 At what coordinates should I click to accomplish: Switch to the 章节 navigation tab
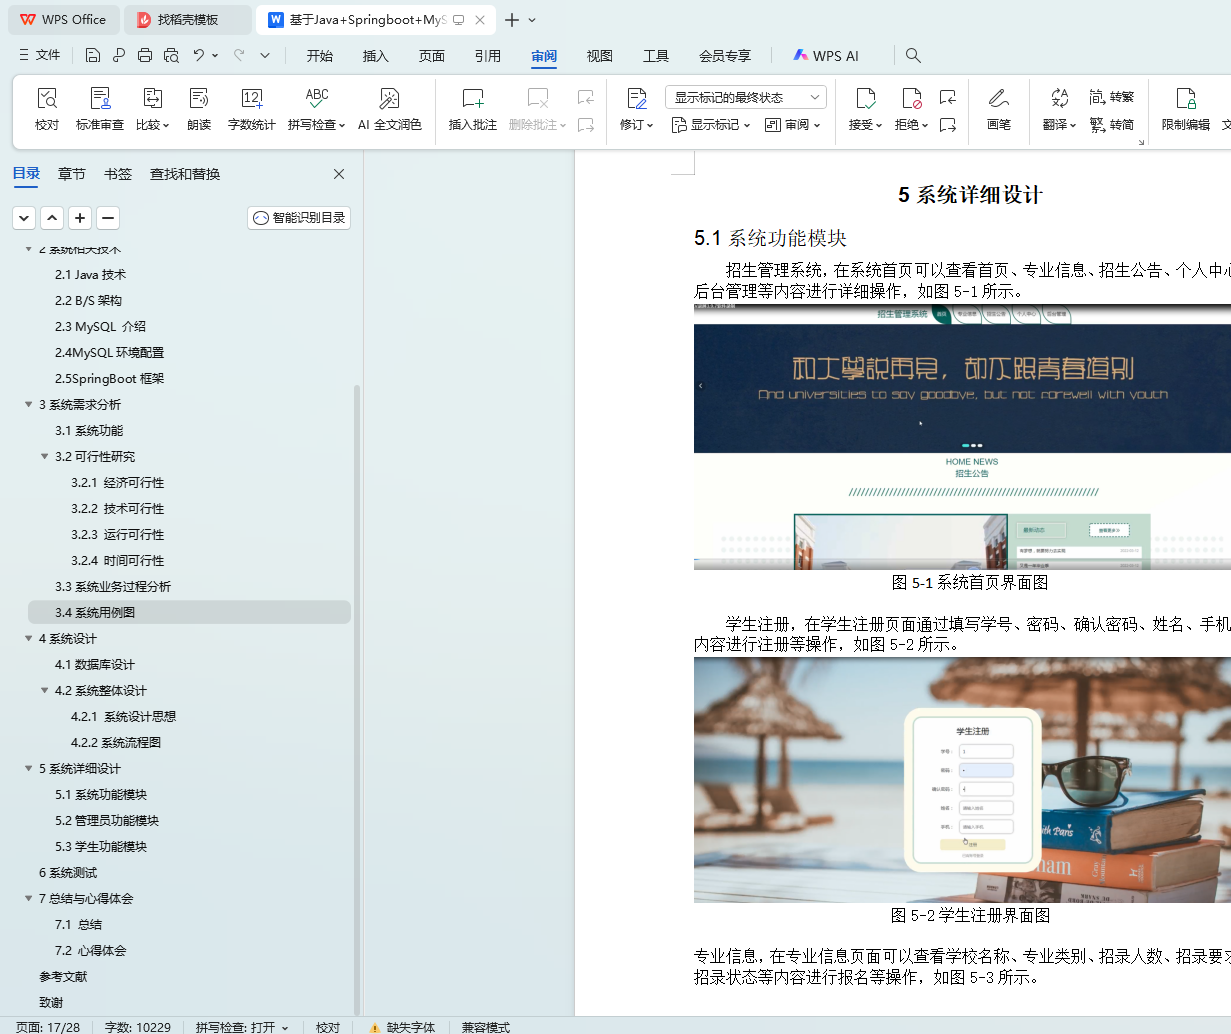click(x=72, y=174)
